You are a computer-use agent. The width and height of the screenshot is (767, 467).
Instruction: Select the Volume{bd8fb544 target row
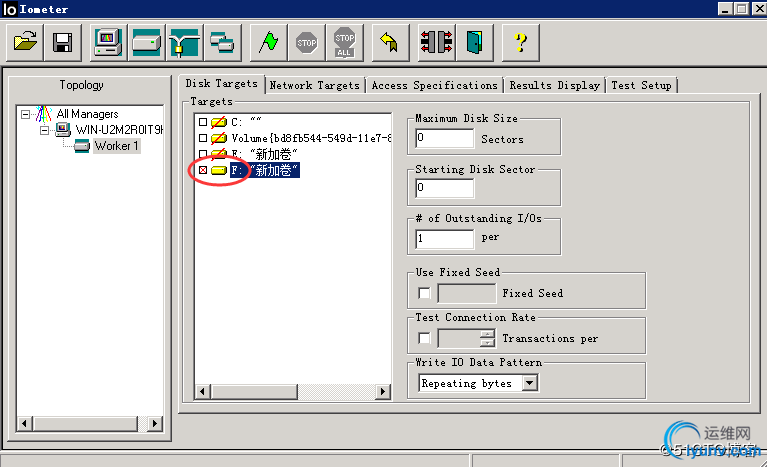[311, 138]
